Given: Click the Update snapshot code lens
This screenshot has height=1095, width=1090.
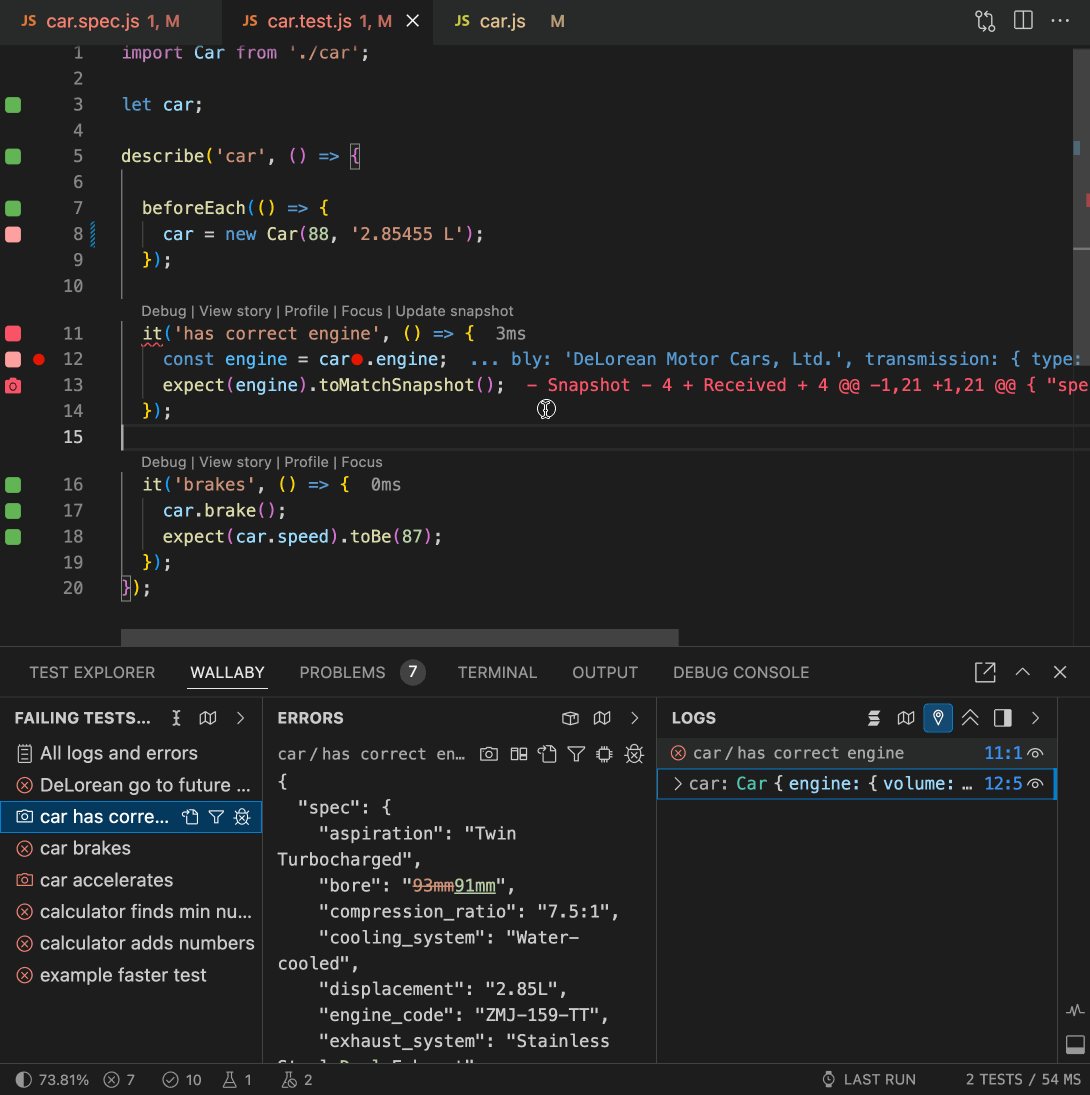Looking at the screenshot, I should (x=455, y=311).
